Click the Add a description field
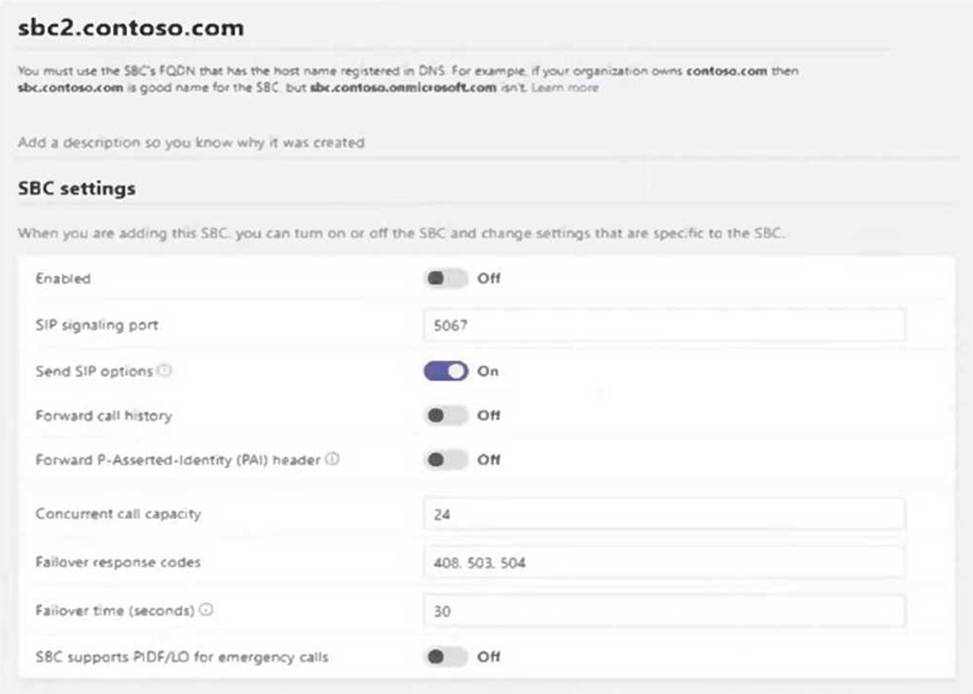The image size is (973, 694). pyautogui.click(x=191, y=143)
